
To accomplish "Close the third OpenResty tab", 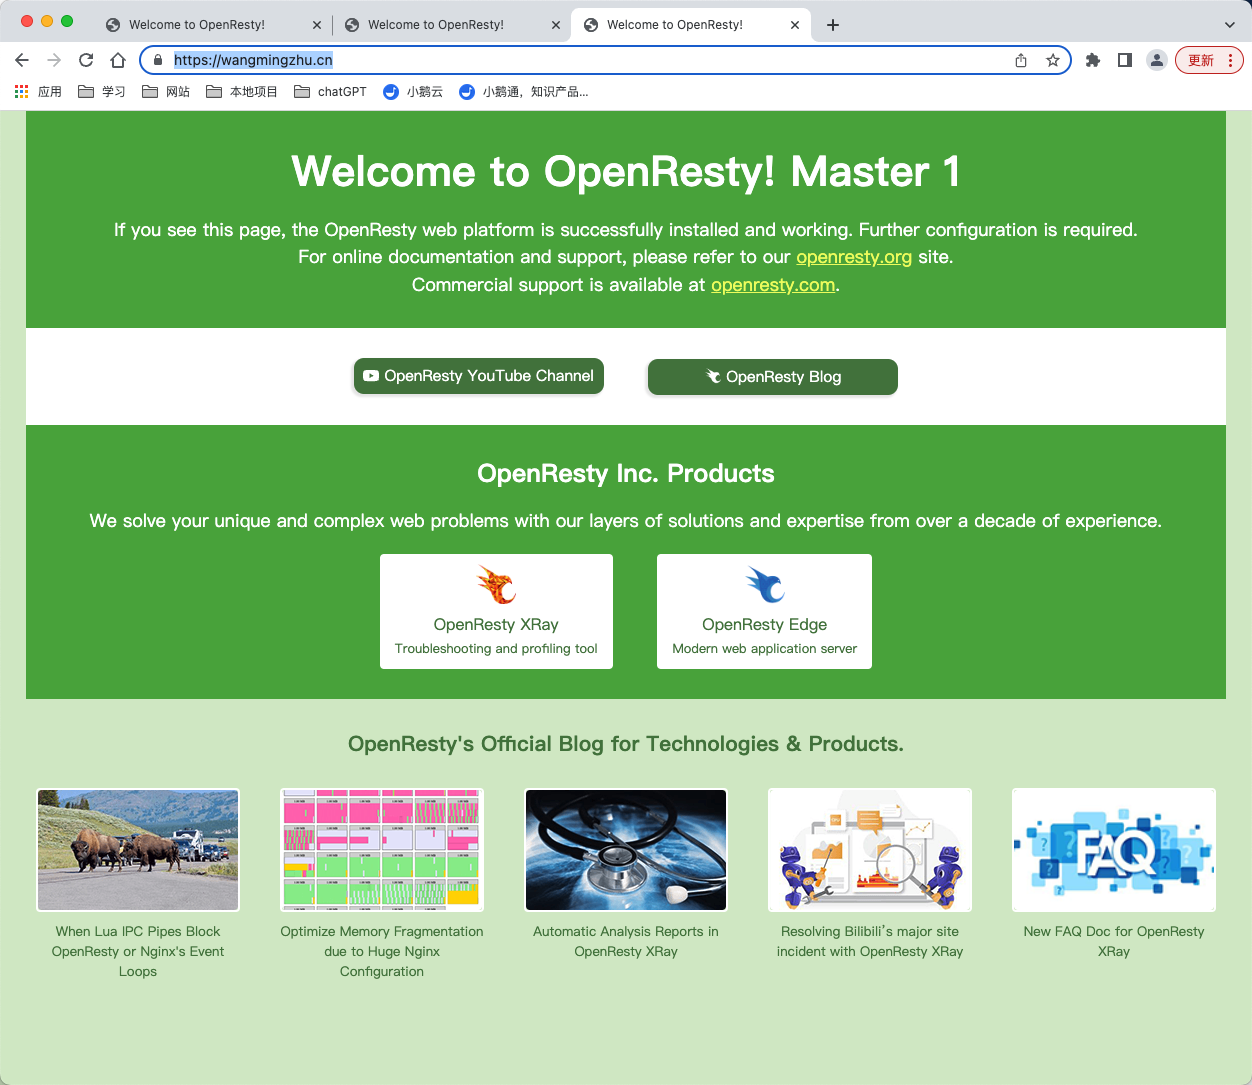I will (x=795, y=25).
